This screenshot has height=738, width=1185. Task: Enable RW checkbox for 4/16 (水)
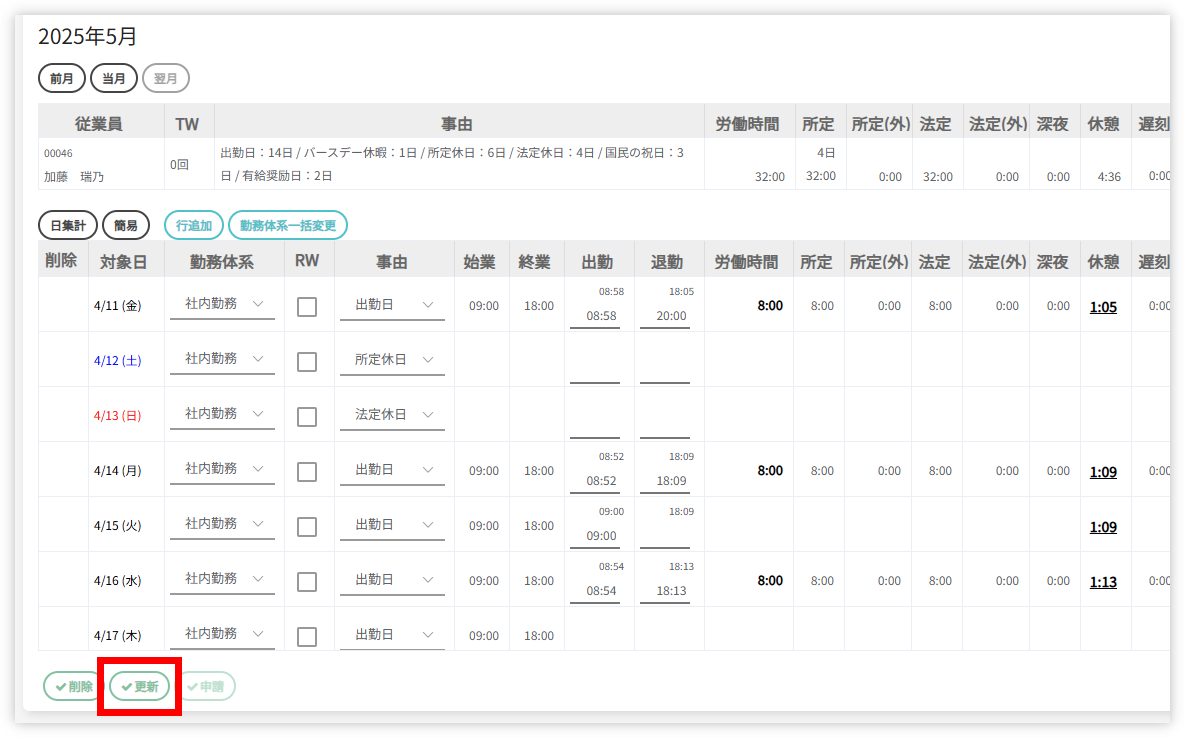(307, 582)
